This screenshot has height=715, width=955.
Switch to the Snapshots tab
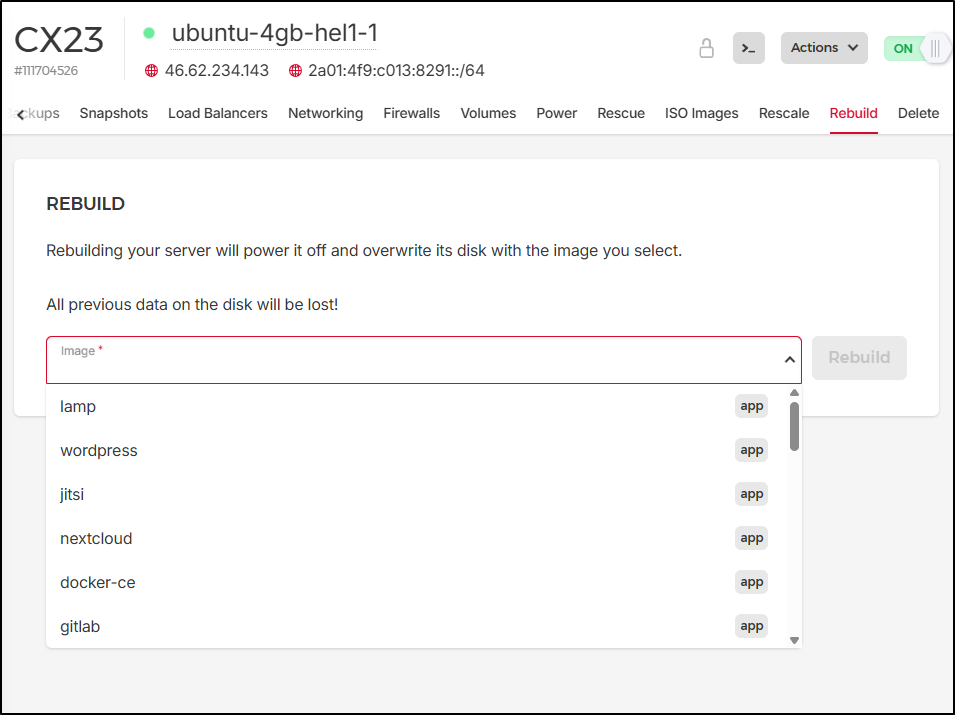pos(114,113)
